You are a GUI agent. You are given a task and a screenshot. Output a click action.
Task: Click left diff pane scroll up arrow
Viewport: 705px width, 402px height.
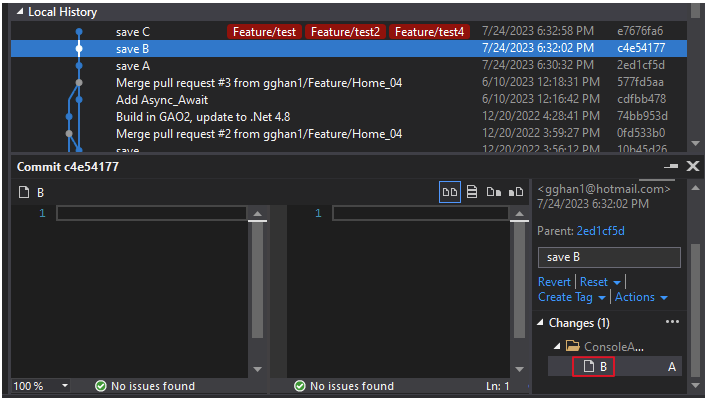pos(258,214)
